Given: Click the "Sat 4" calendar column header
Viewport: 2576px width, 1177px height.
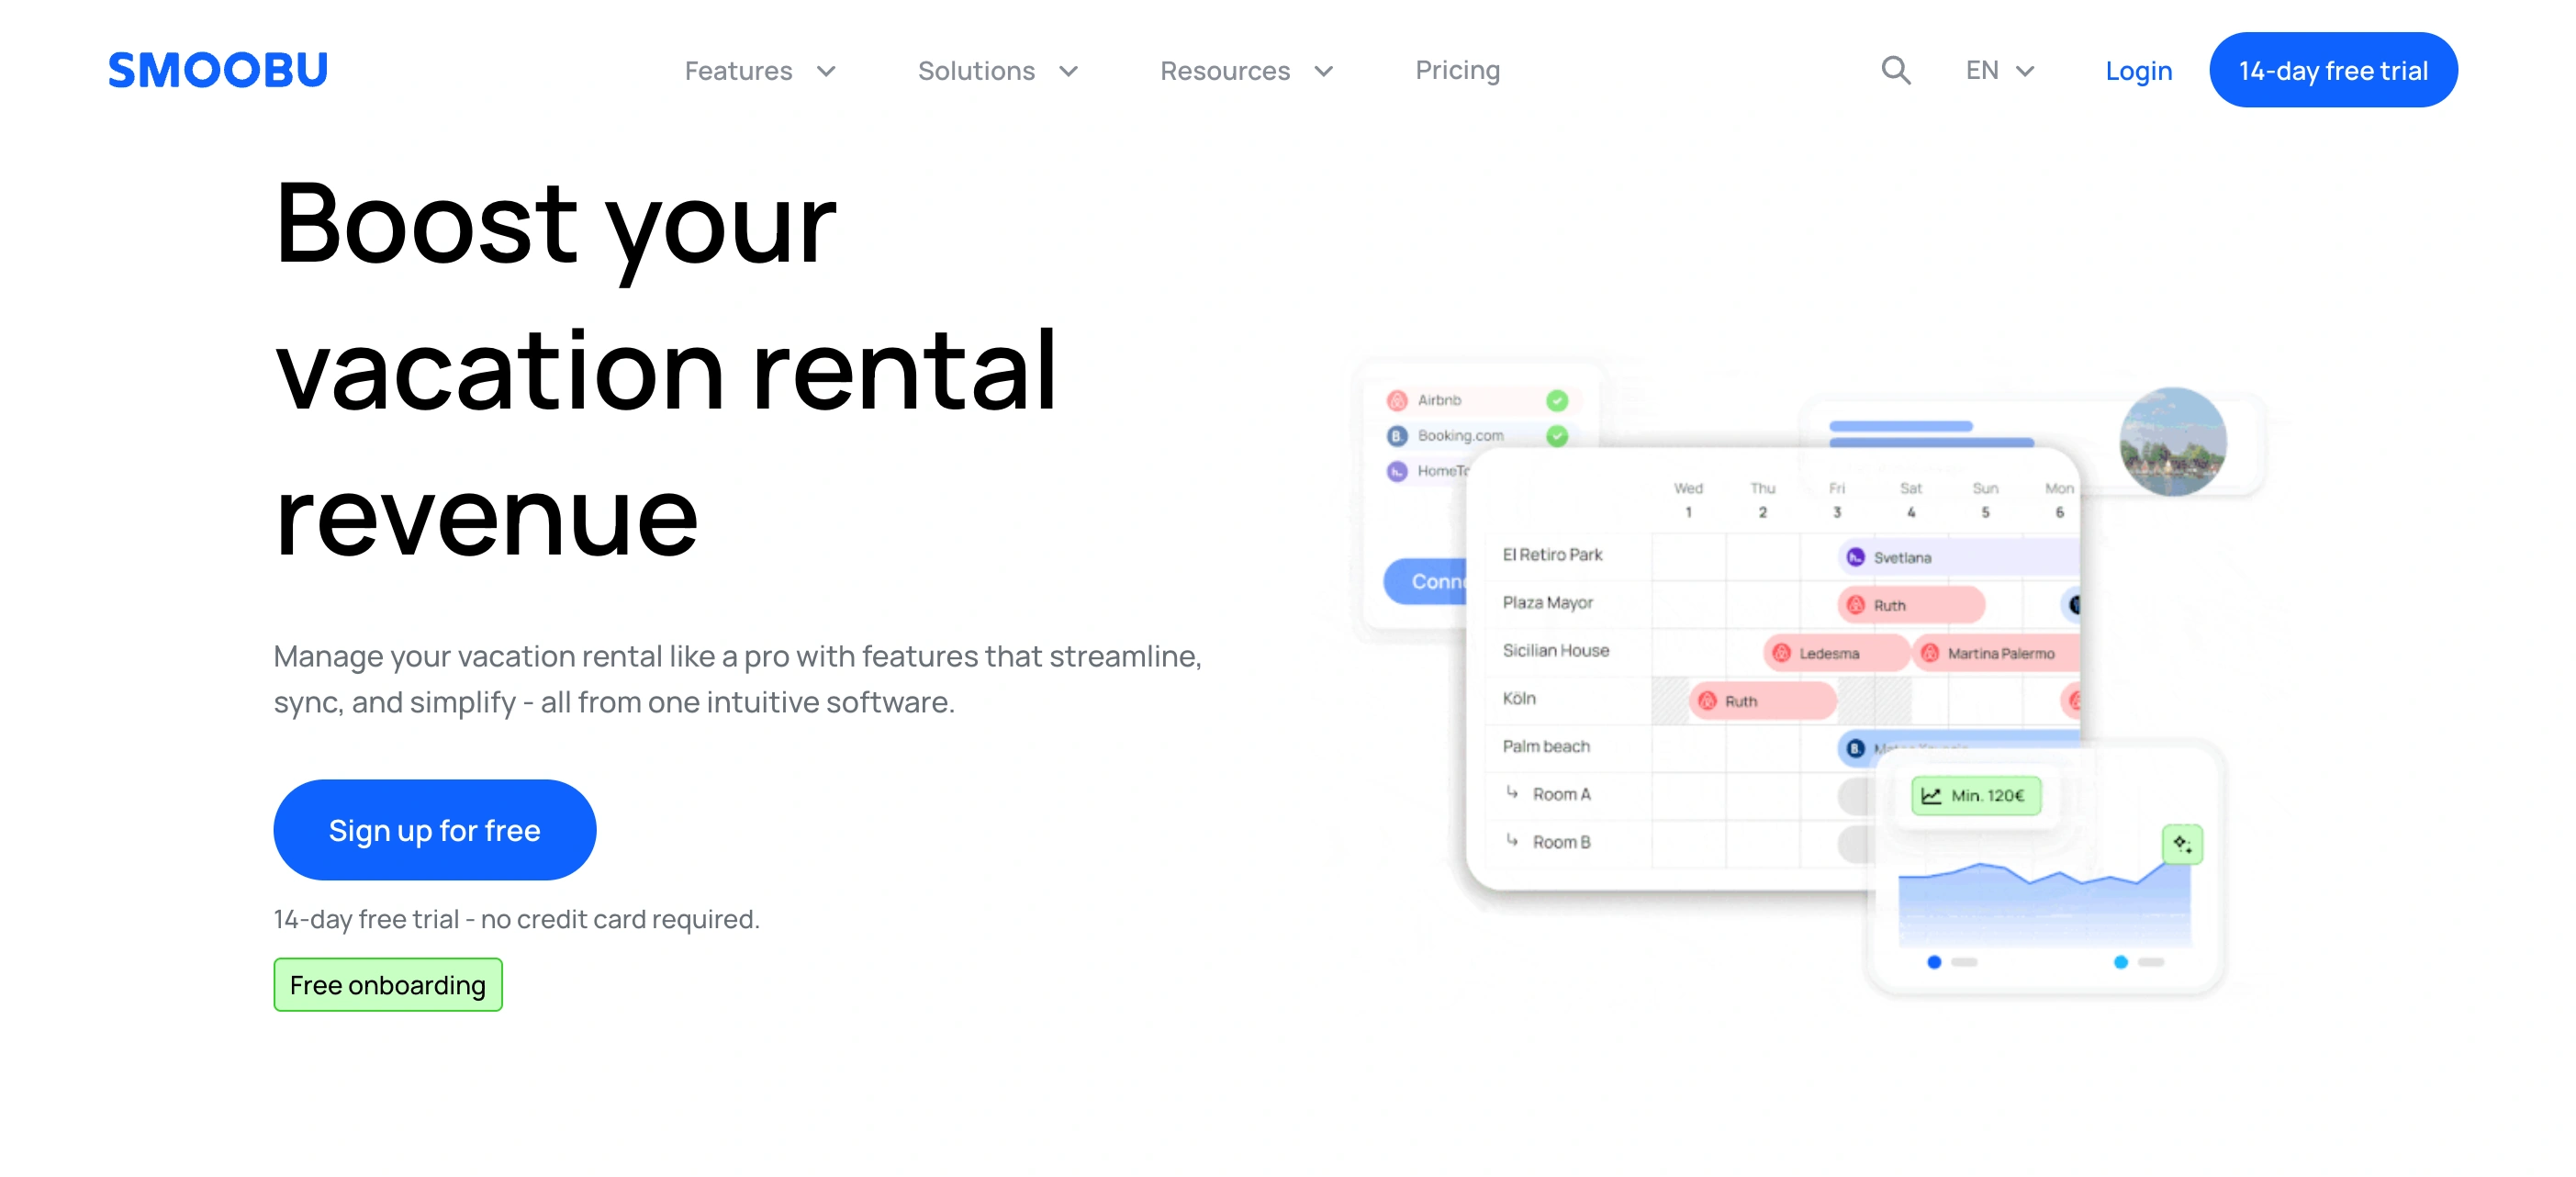Looking at the screenshot, I should [x=1911, y=500].
